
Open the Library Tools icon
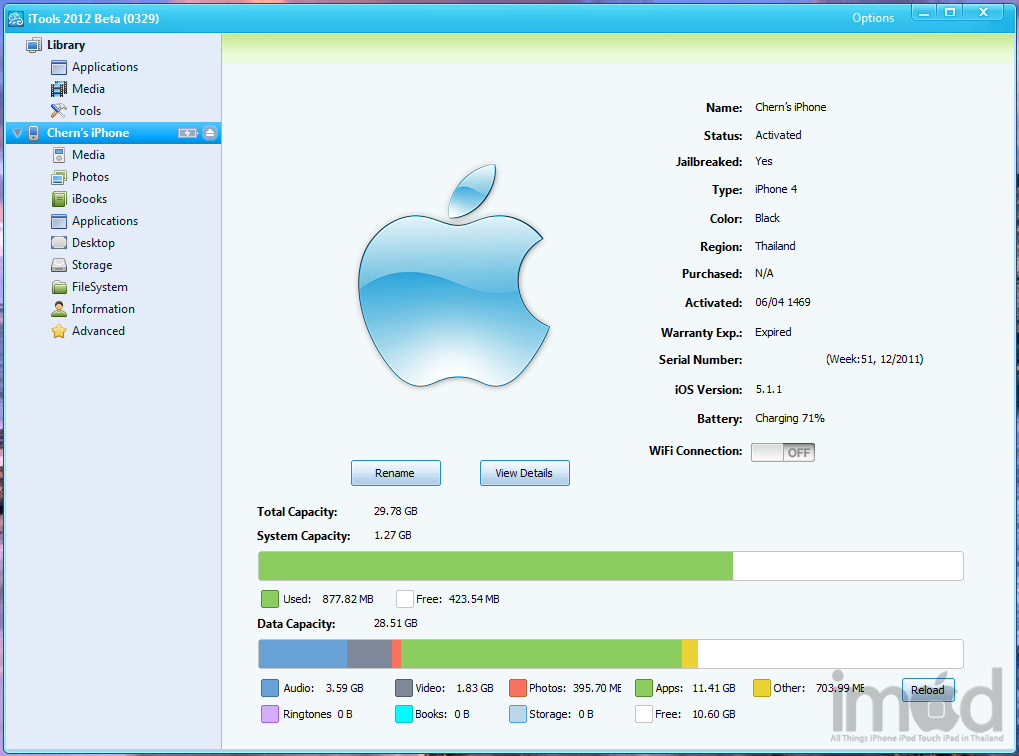(x=59, y=111)
